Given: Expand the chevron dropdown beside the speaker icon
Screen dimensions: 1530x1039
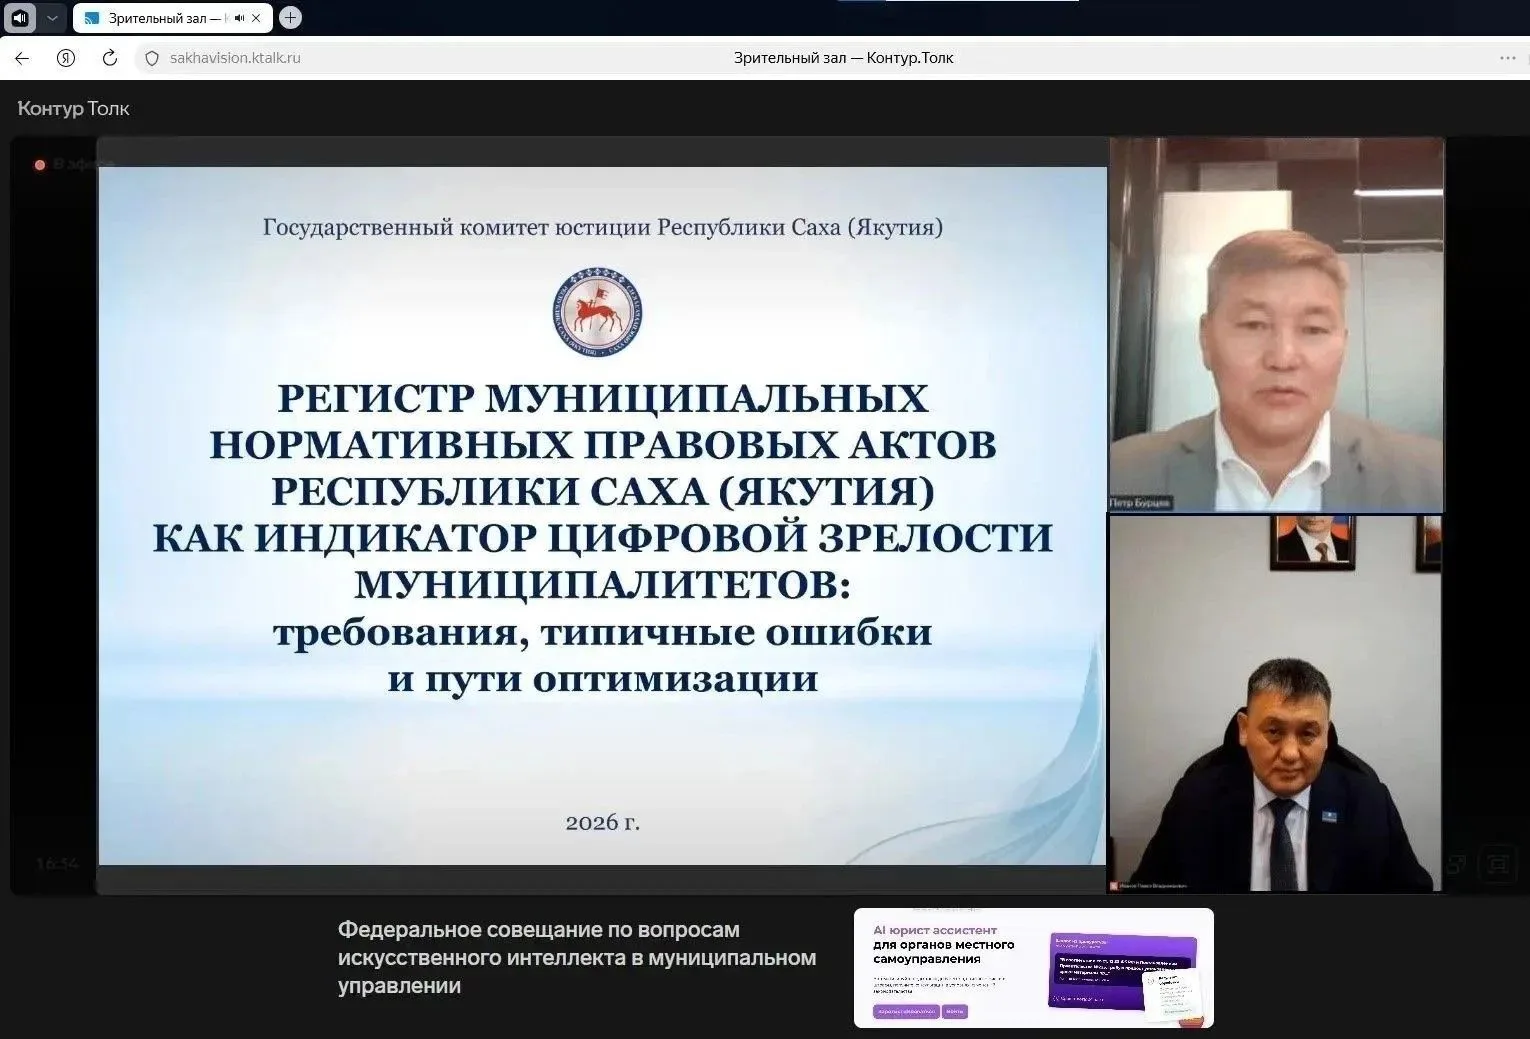Looking at the screenshot, I should [52, 18].
